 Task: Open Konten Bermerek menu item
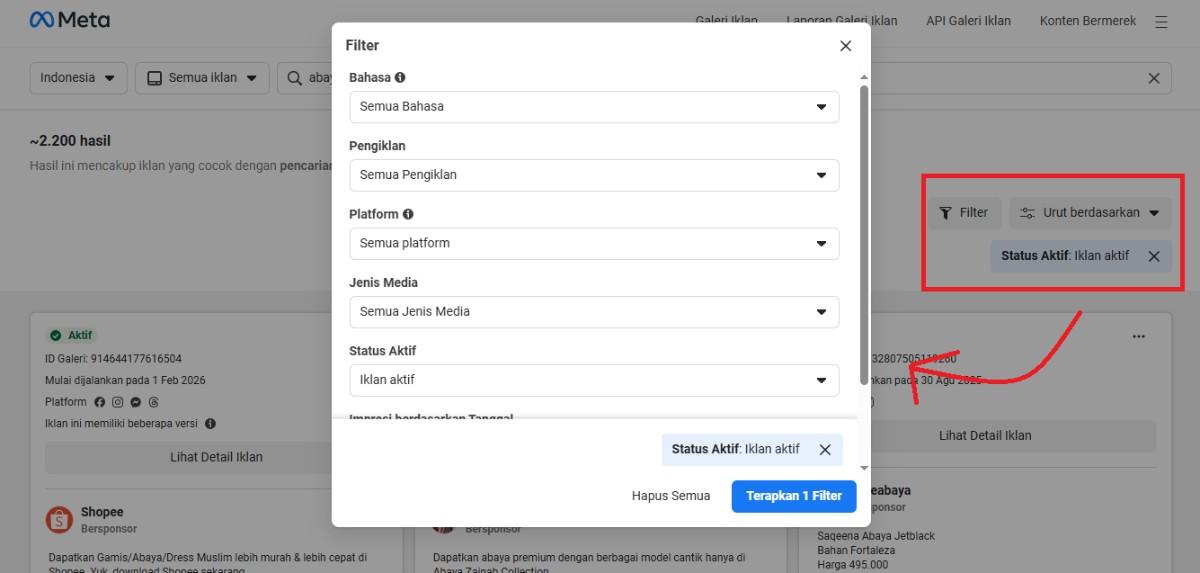pos(1087,21)
